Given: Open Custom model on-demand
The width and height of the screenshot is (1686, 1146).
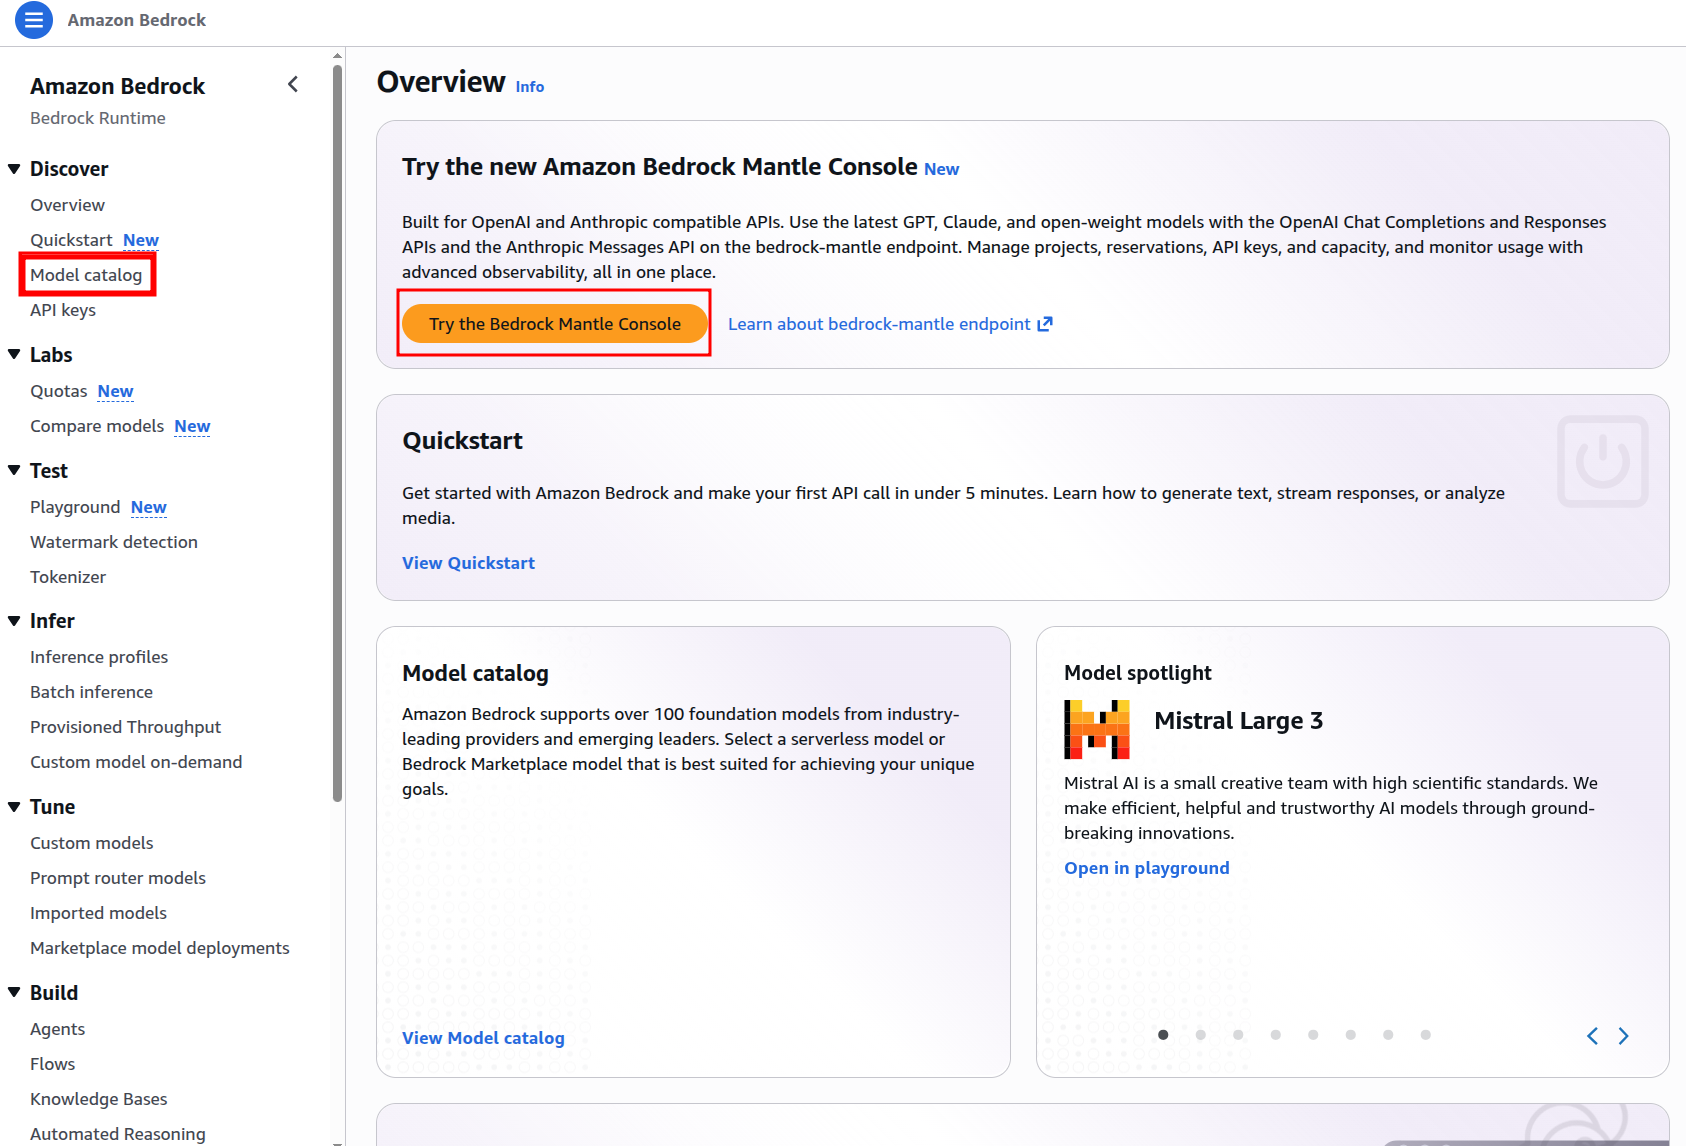Looking at the screenshot, I should (136, 762).
